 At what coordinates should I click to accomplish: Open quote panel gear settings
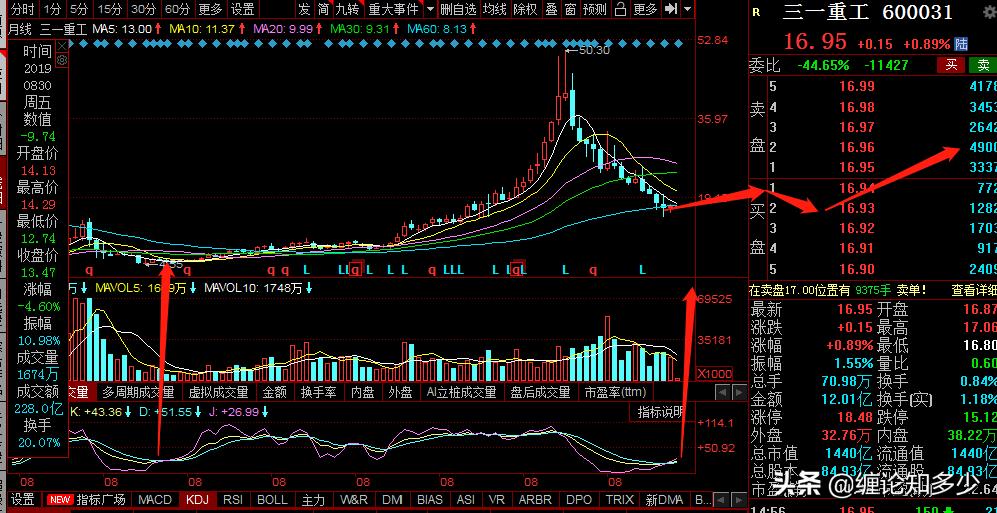point(991,12)
